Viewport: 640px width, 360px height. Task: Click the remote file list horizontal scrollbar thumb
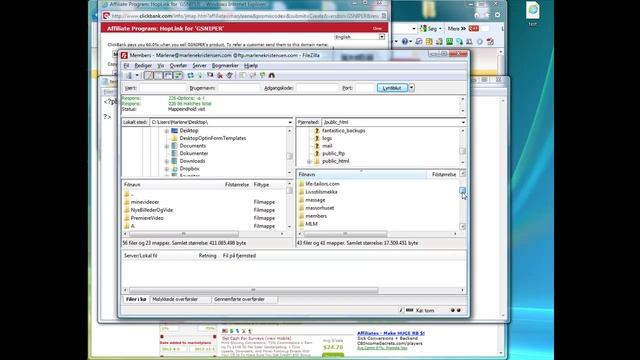tap(345, 234)
